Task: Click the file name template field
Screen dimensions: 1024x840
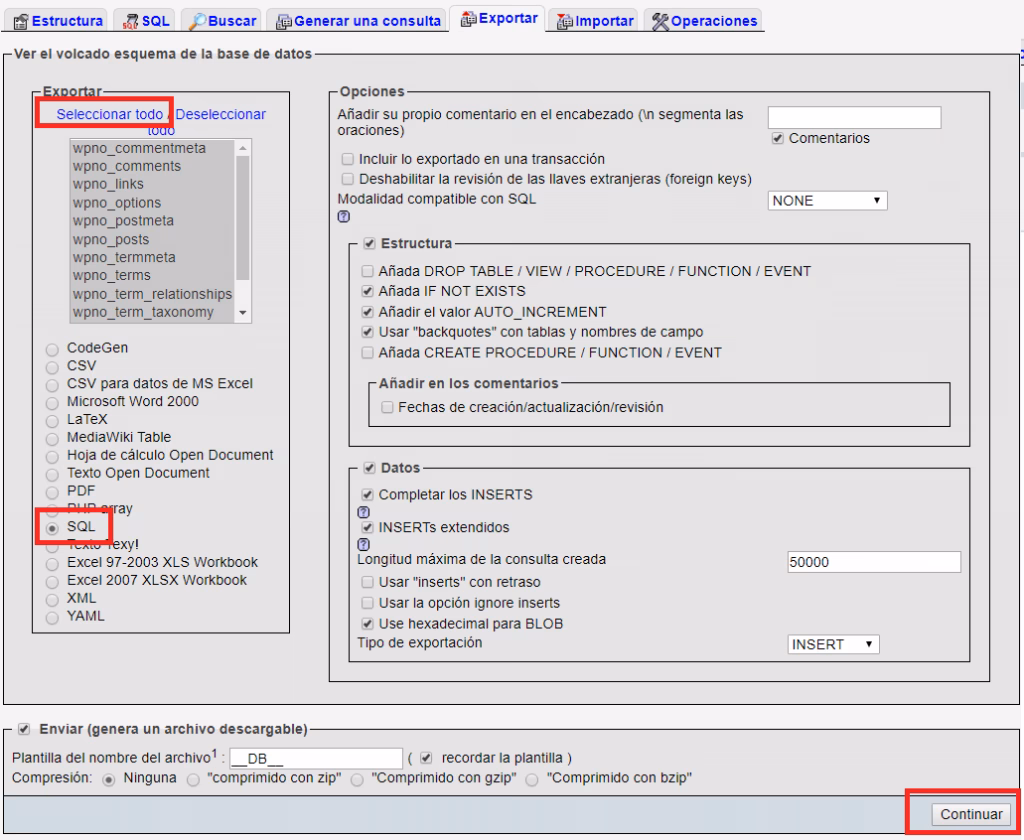Action: coord(316,758)
